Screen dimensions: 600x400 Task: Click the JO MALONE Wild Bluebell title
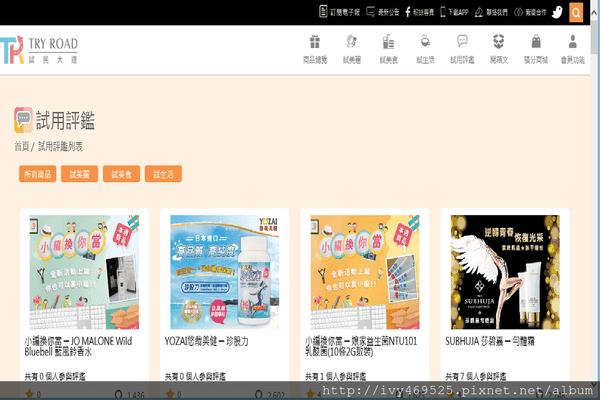(78, 346)
